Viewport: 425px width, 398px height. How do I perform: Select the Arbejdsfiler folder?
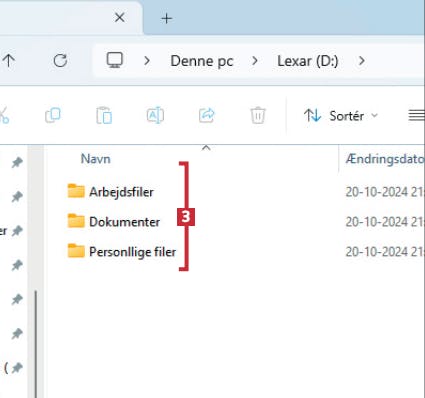(121, 192)
